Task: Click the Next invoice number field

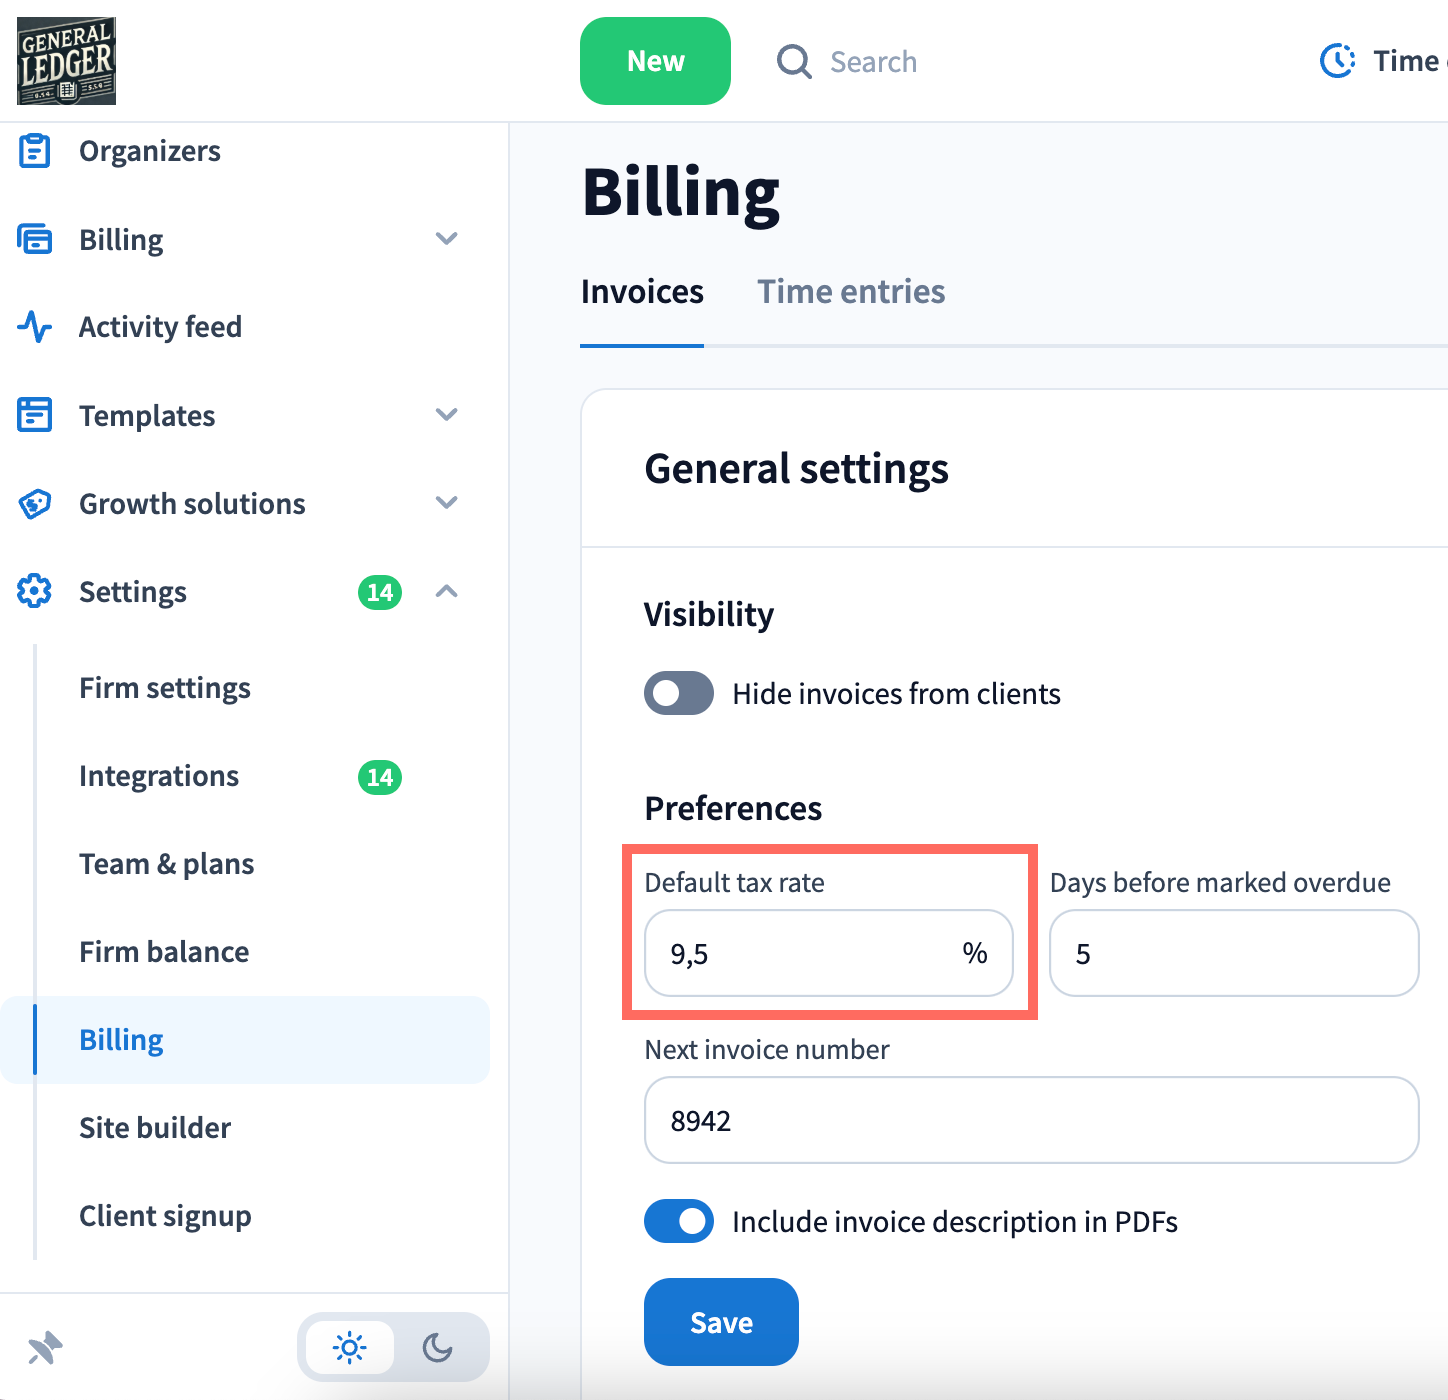Action: (x=1031, y=1120)
